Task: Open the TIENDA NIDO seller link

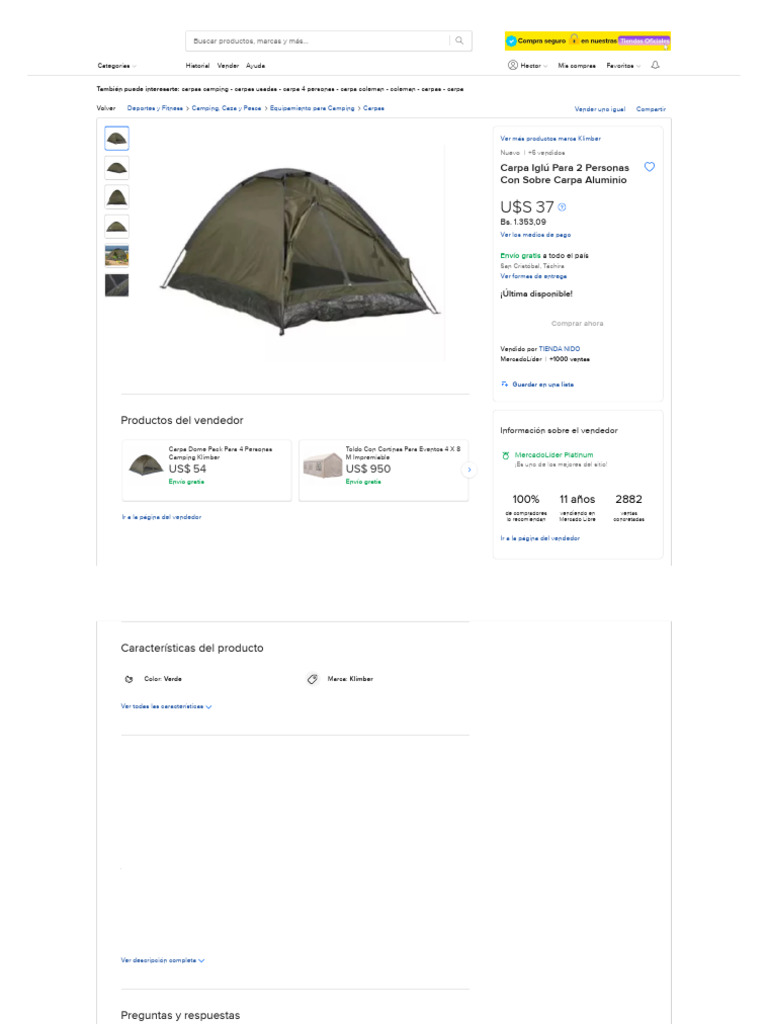Action: coord(559,348)
